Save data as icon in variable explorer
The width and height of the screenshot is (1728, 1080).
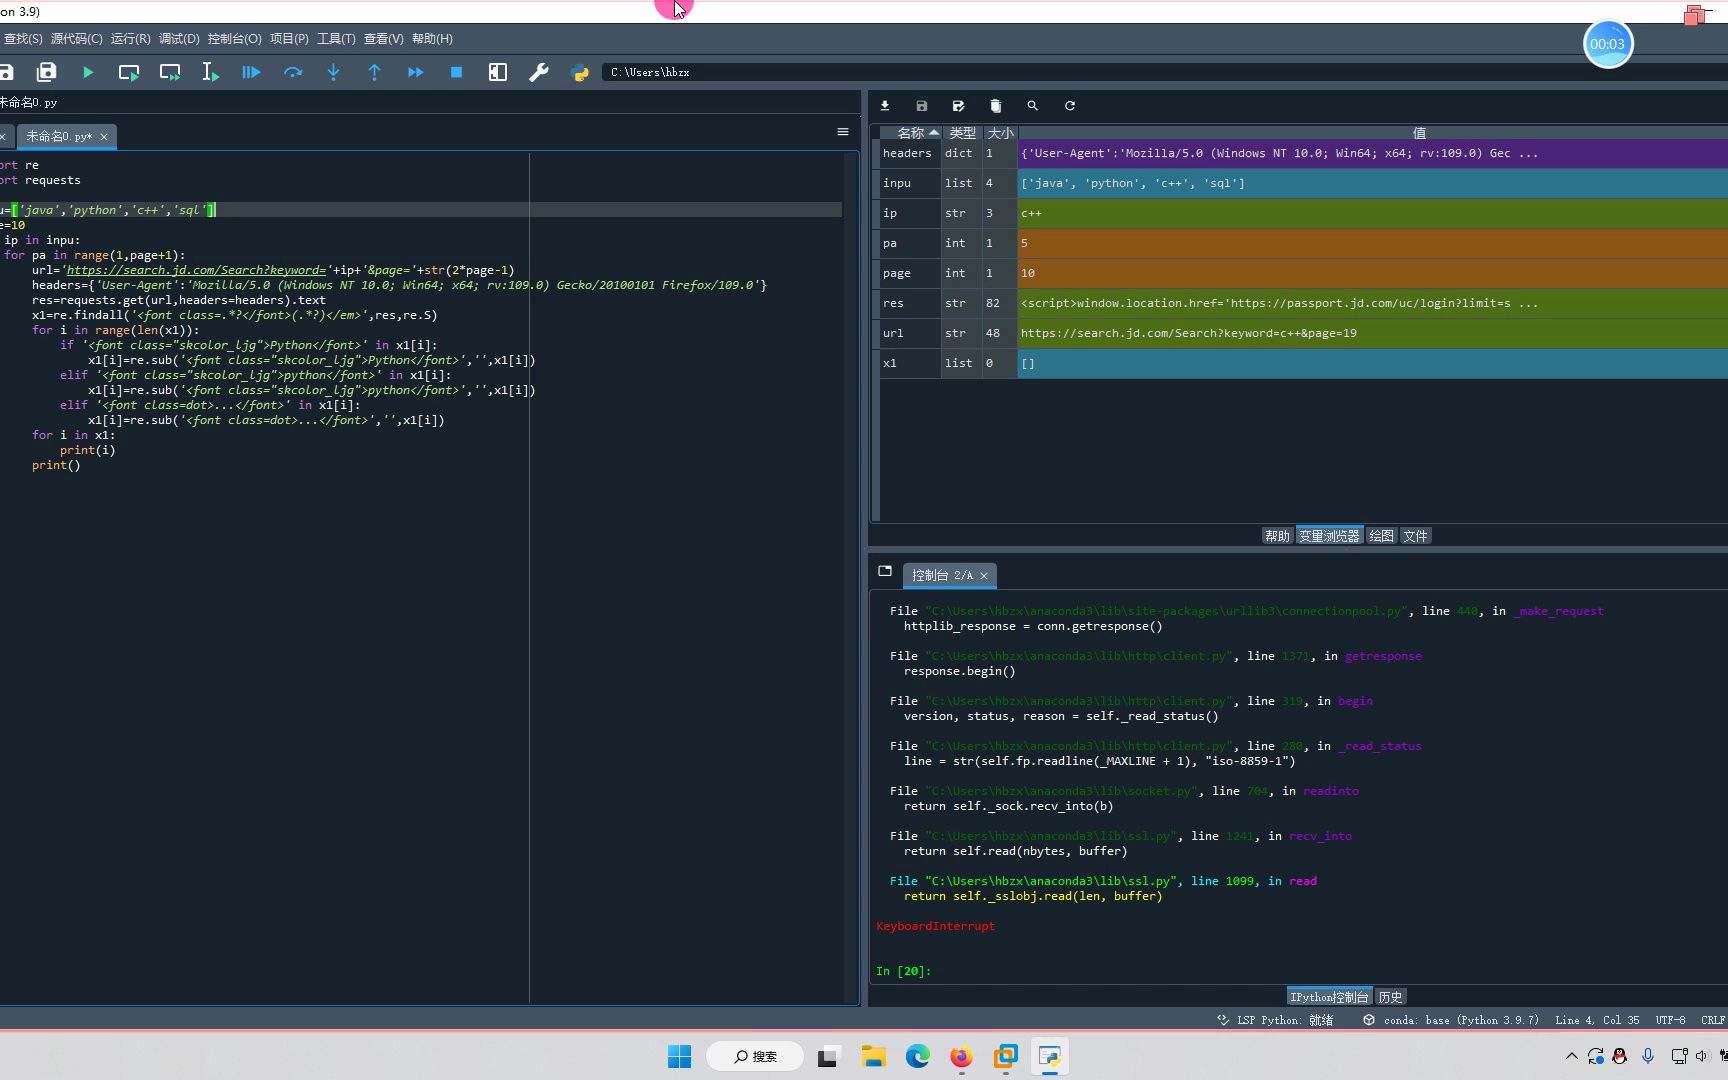pyautogui.click(x=958, y=106)
